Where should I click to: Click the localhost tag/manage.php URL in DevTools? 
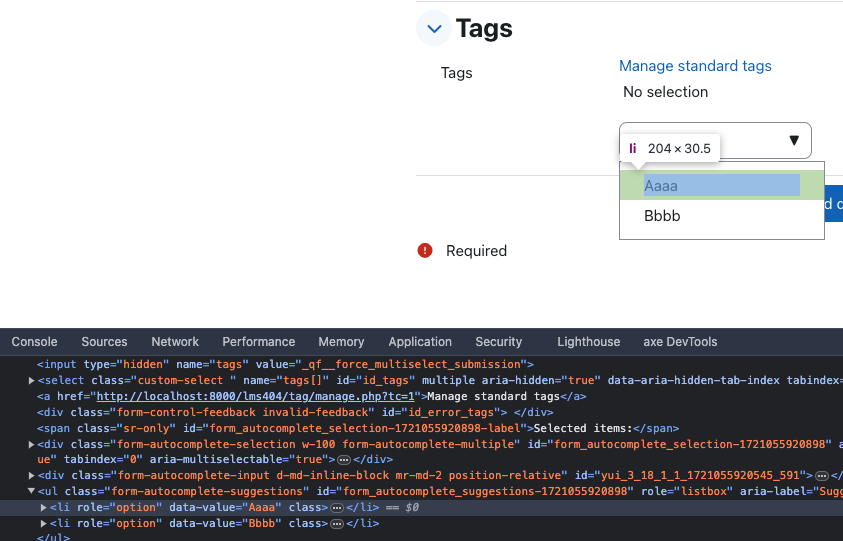(x=255, y=396)
